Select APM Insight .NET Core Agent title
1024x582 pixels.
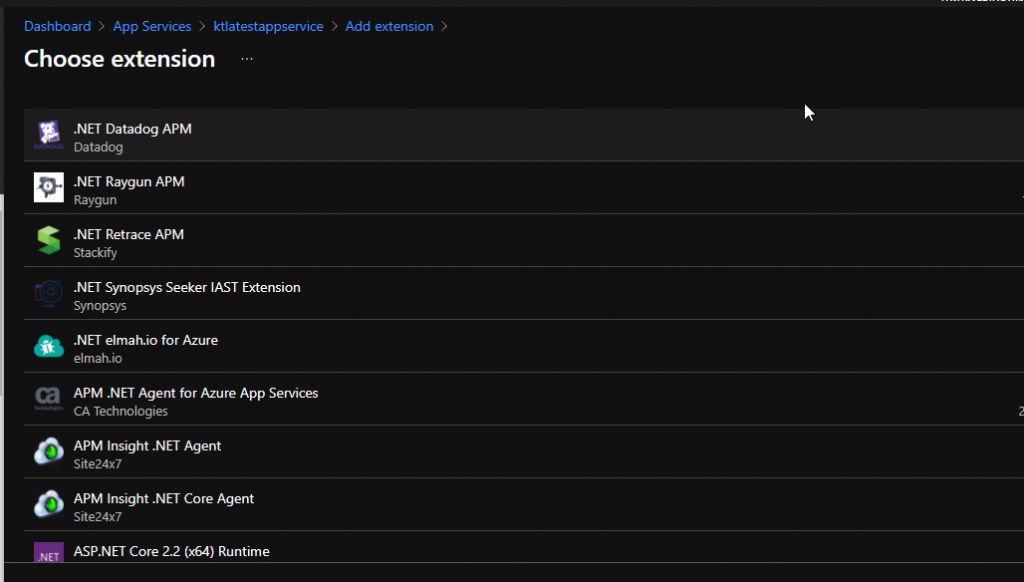164,498
